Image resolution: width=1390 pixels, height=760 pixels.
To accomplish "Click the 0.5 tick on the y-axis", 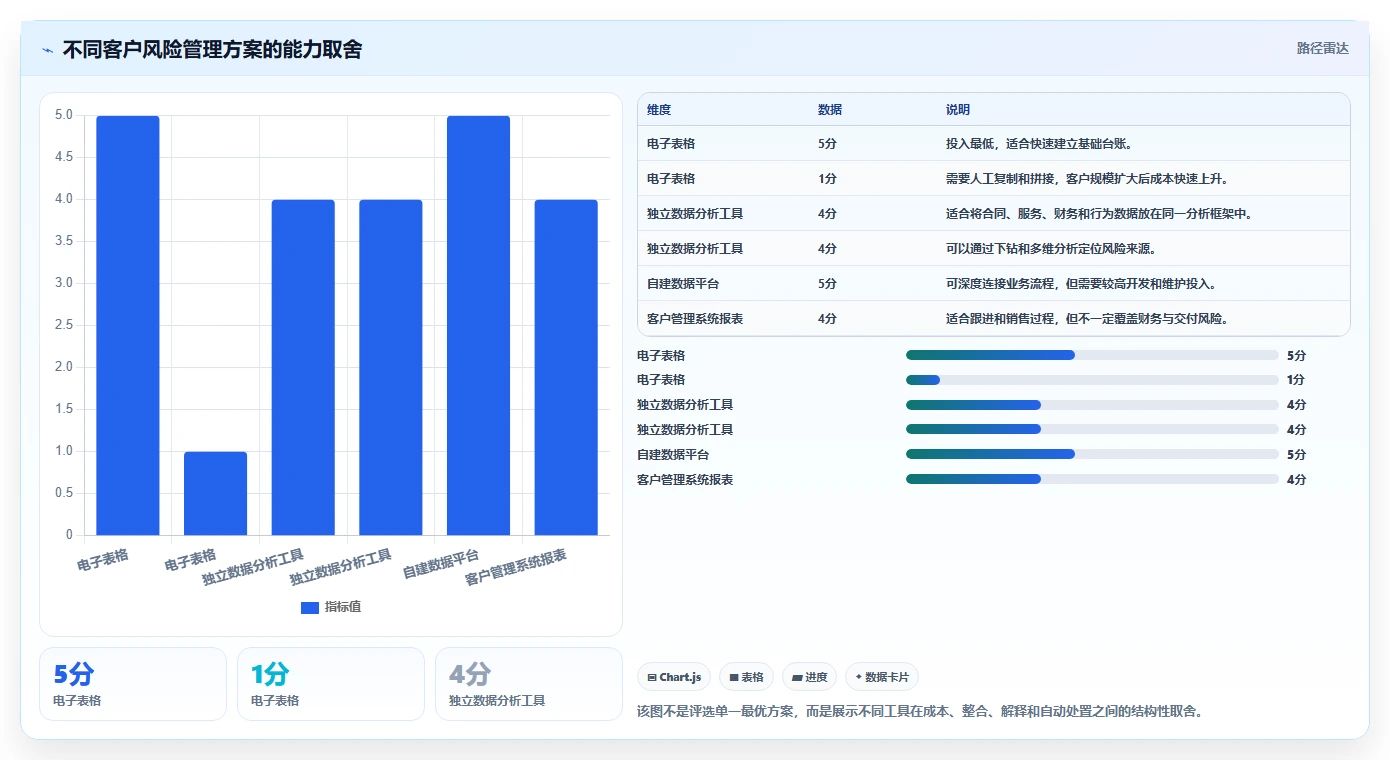I will tap(64, 493).
